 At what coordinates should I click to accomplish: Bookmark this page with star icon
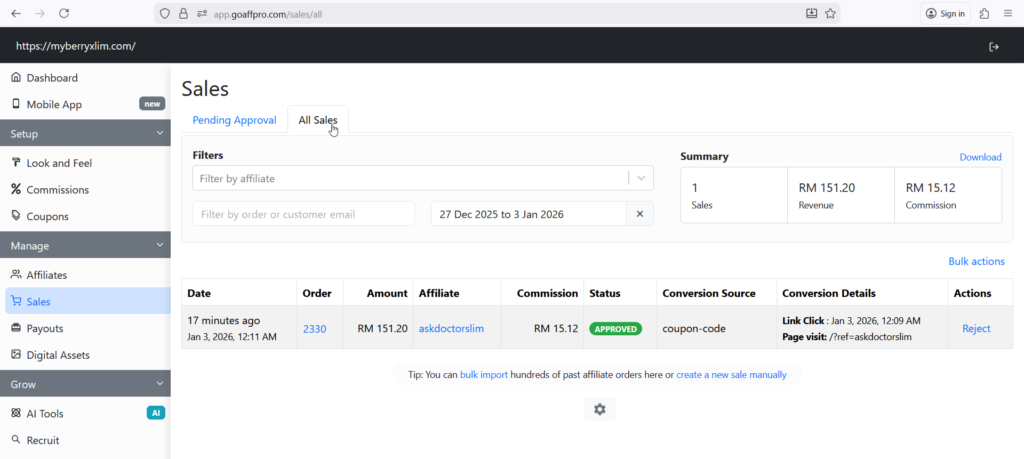[830, 13]
